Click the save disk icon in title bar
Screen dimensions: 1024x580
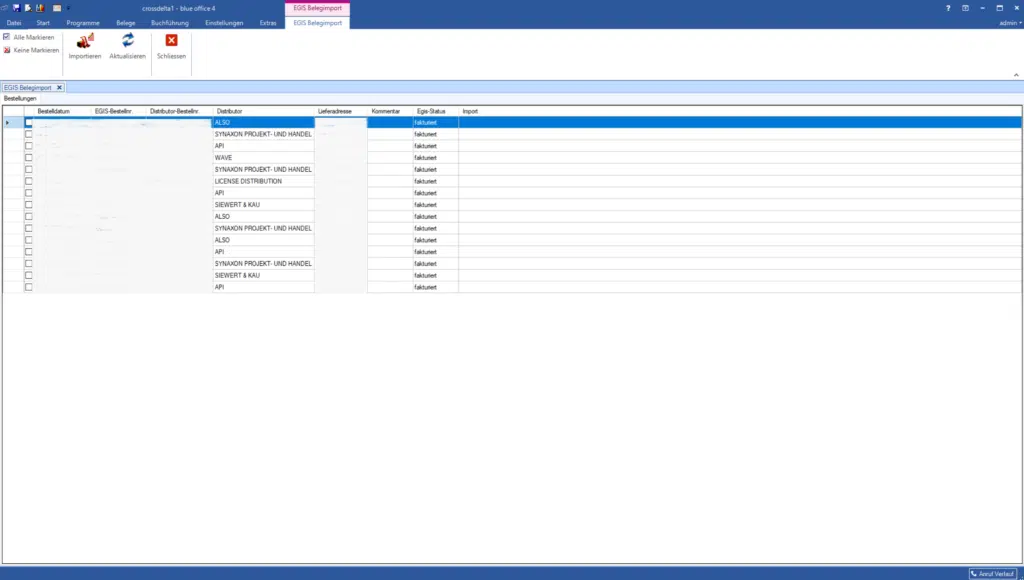[16, 8]
